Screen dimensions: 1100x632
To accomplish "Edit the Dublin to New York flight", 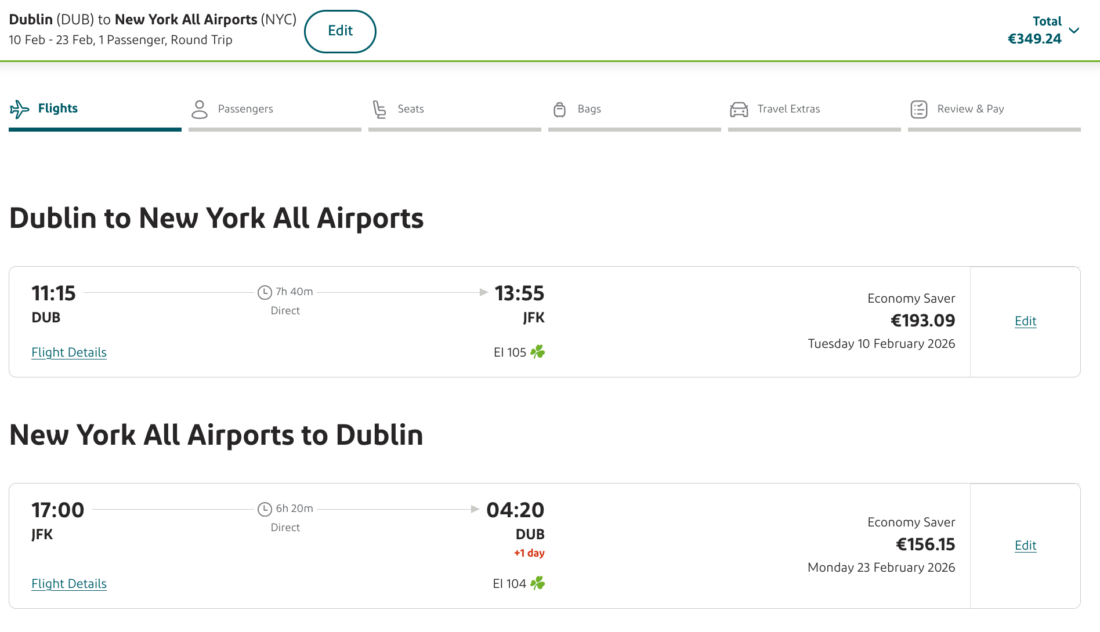I will point(1025,321).
